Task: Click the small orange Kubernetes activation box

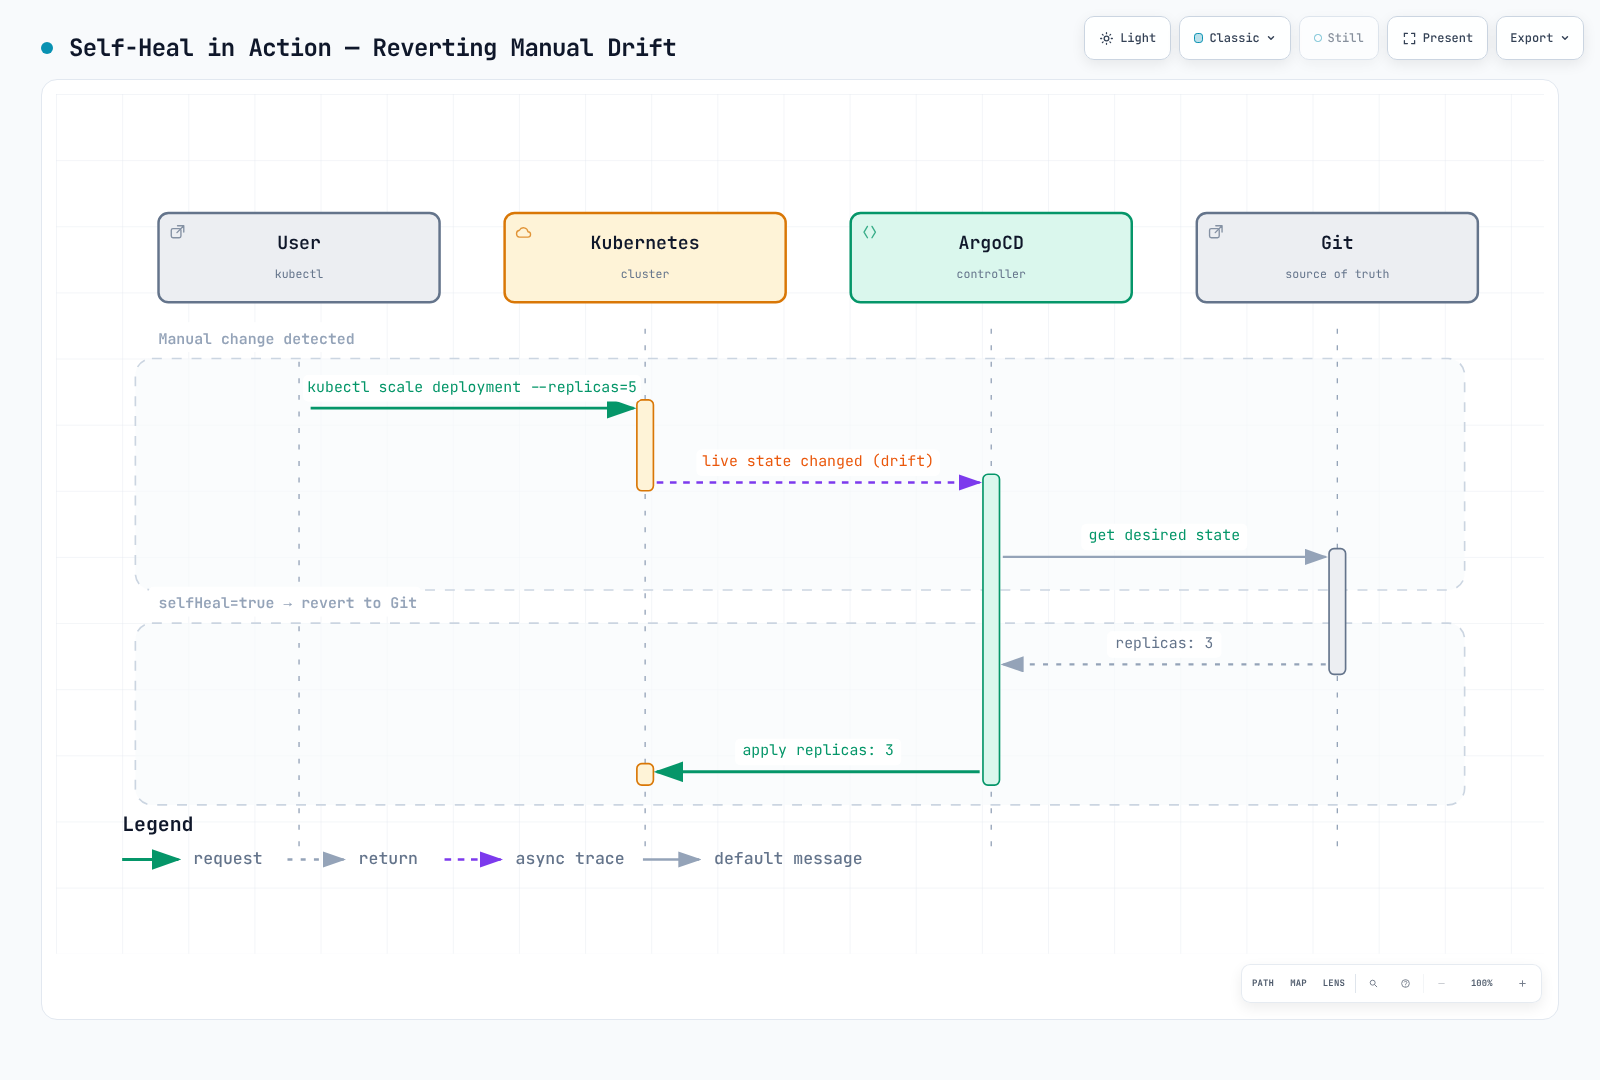Action: 645,774
